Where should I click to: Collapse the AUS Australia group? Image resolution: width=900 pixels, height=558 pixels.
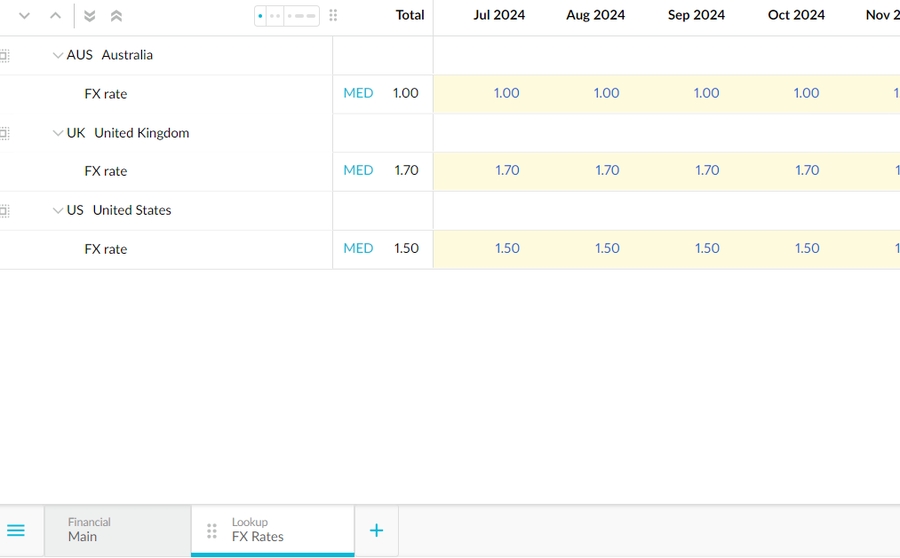click(x=58, y=56)
